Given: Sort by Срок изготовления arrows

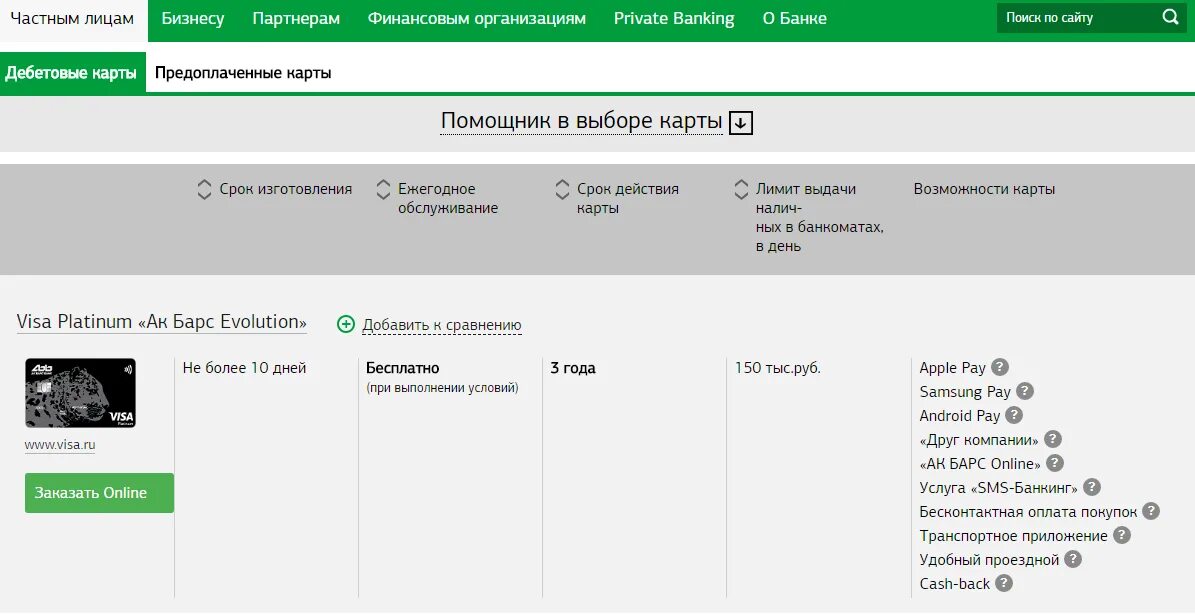Looking at the screenshot, I should click(x=204, y=189).
